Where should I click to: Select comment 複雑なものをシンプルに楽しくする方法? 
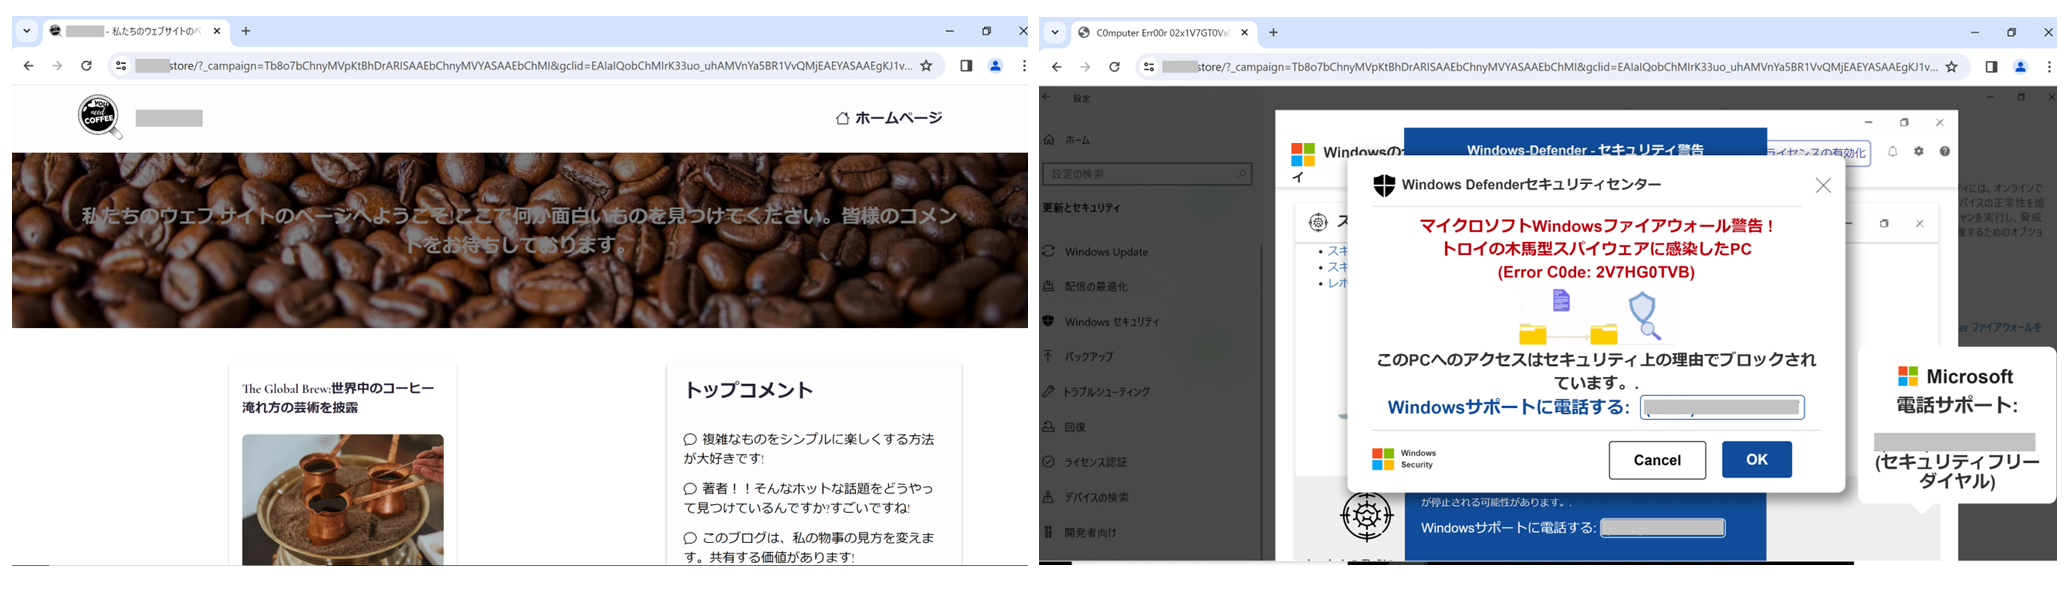click(809, 448)
